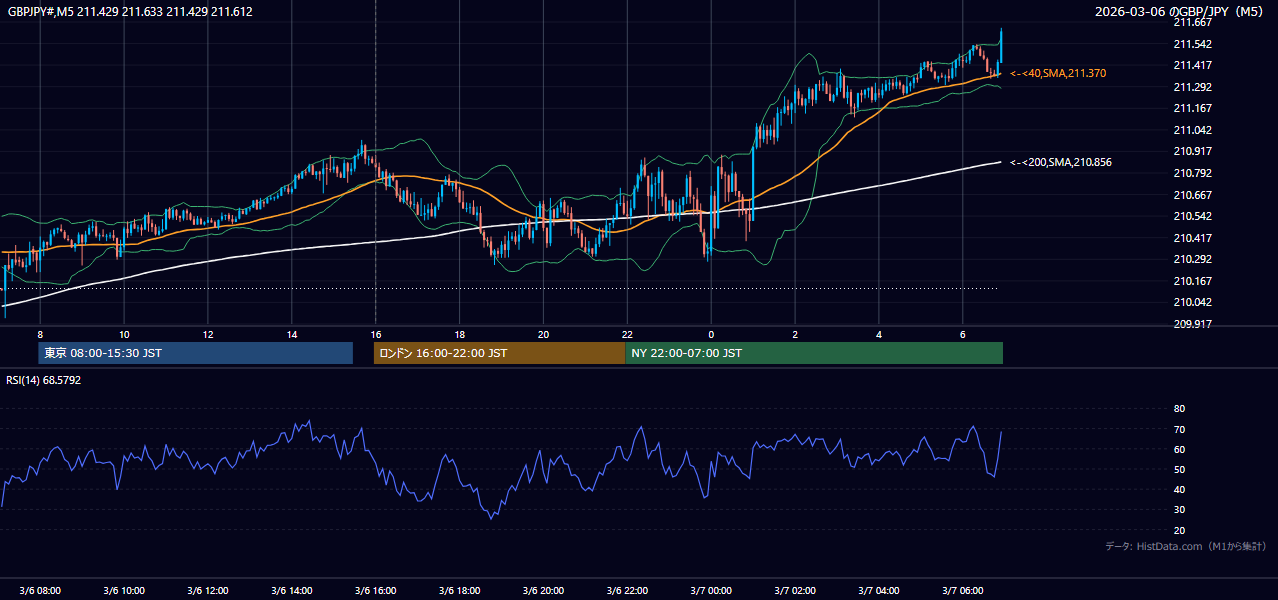
Task: Click price axis value 211.667
Action: 1192,23
